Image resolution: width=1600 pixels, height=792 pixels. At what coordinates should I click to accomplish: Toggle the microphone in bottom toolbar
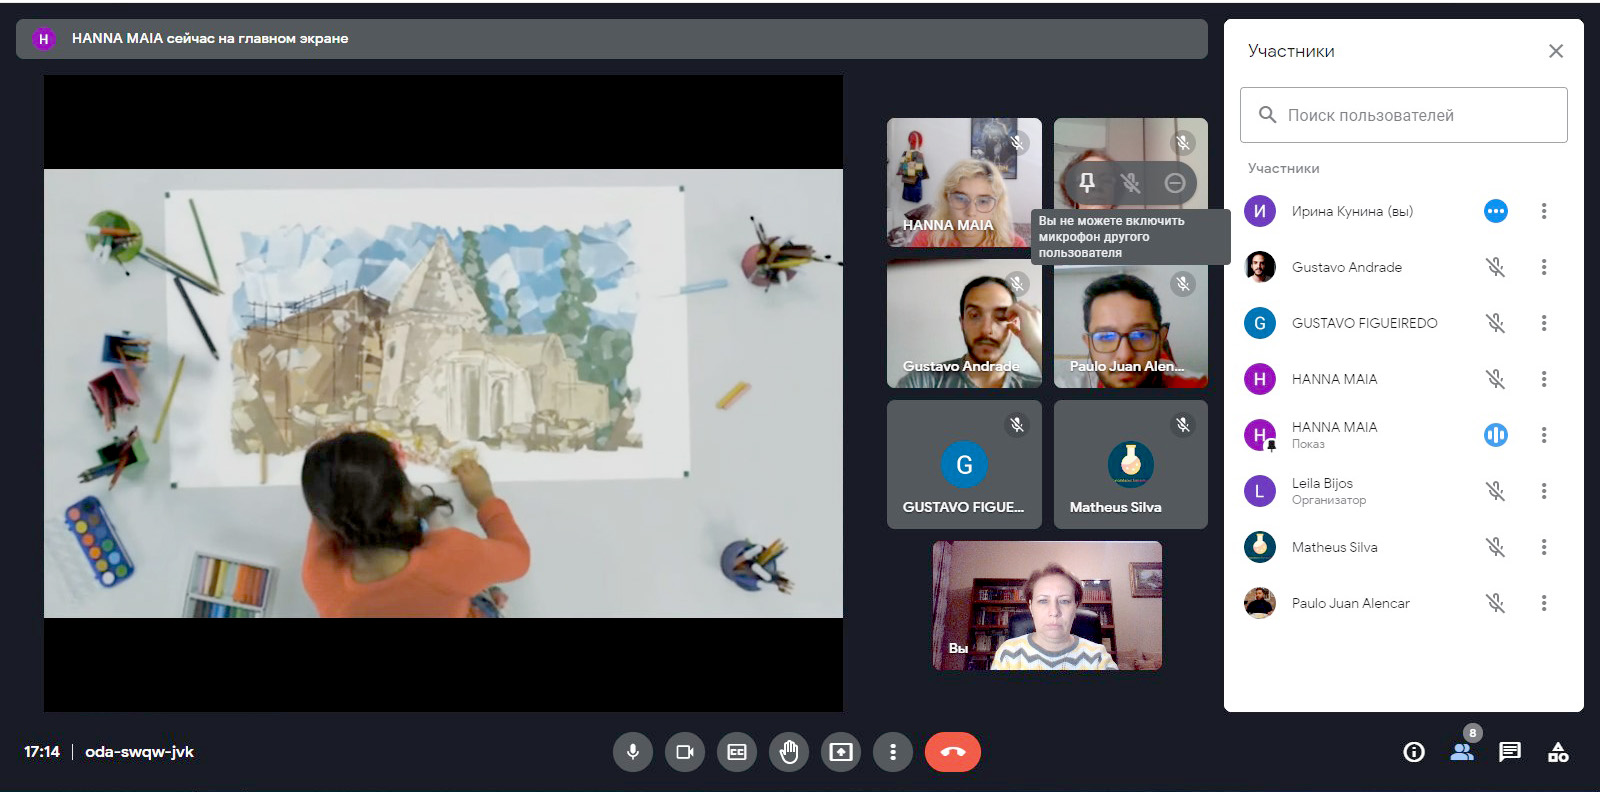click(633, 752)
